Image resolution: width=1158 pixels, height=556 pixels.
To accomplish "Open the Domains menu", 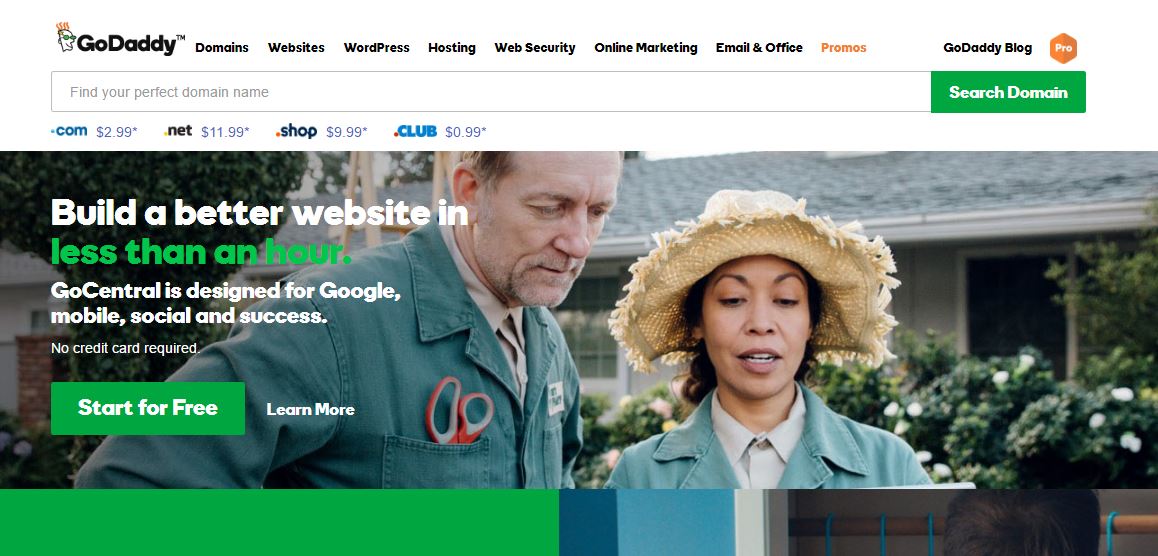I will (222, 47).
